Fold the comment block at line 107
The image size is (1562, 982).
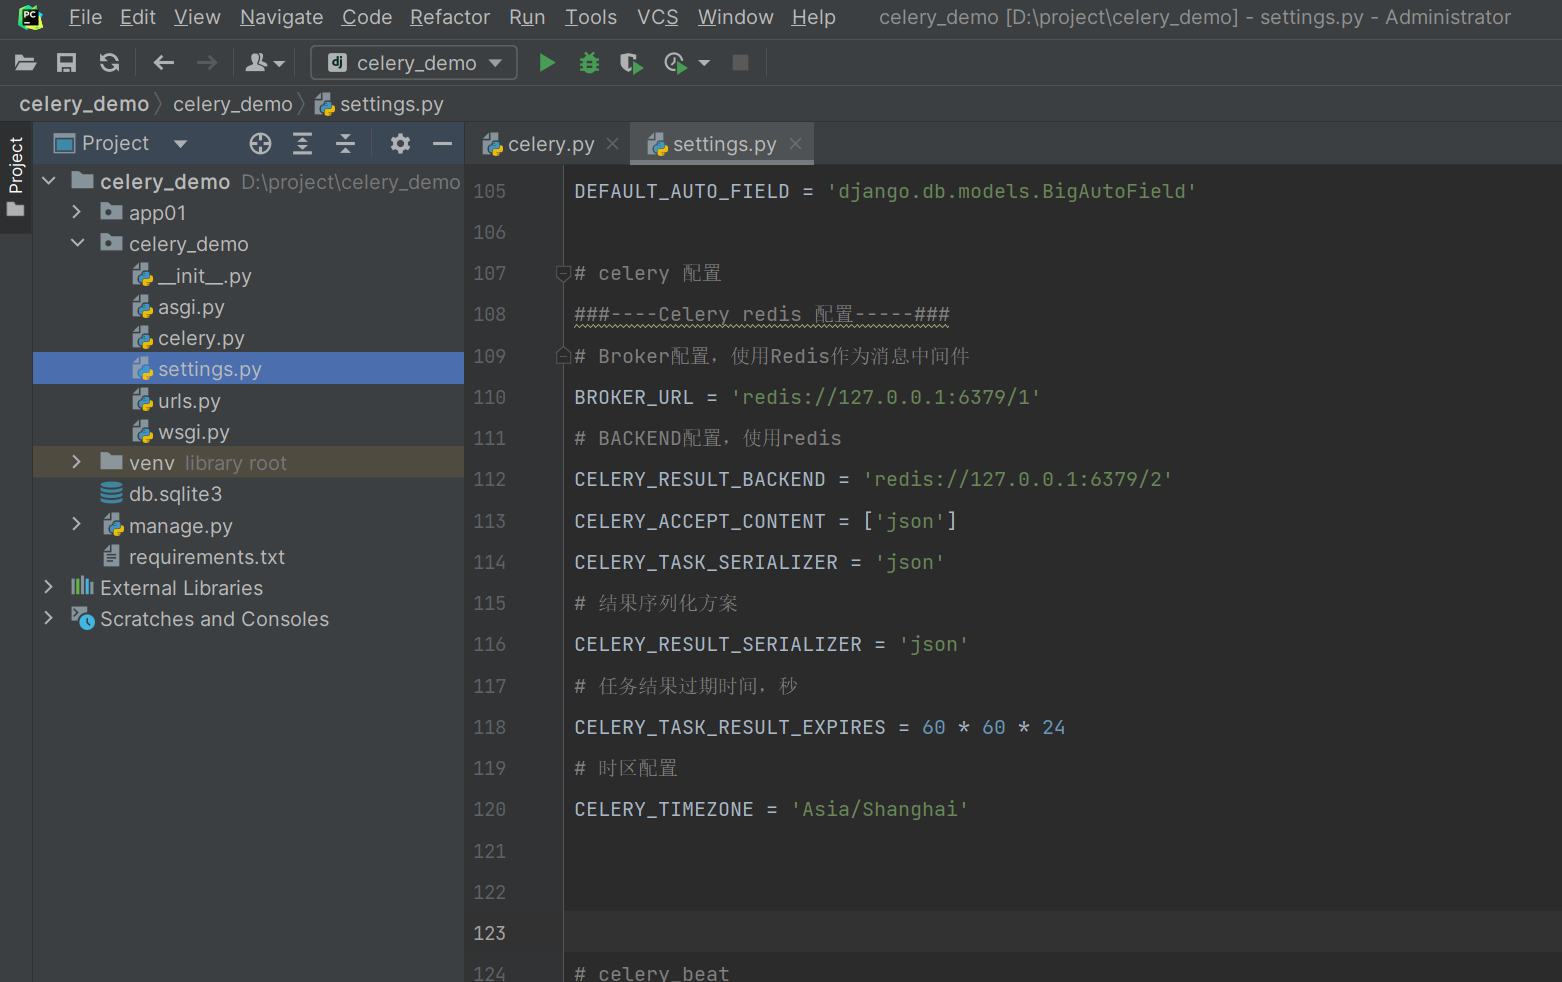pos(563,274)
